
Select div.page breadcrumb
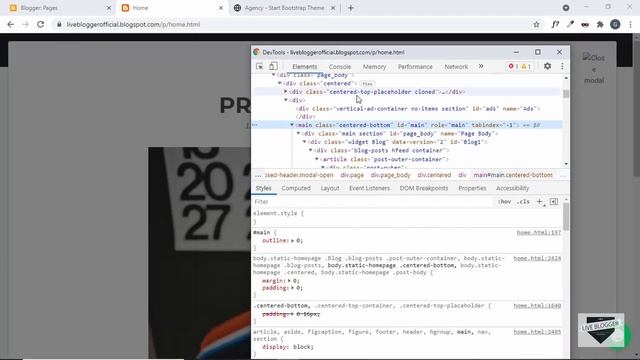point(352,175)
